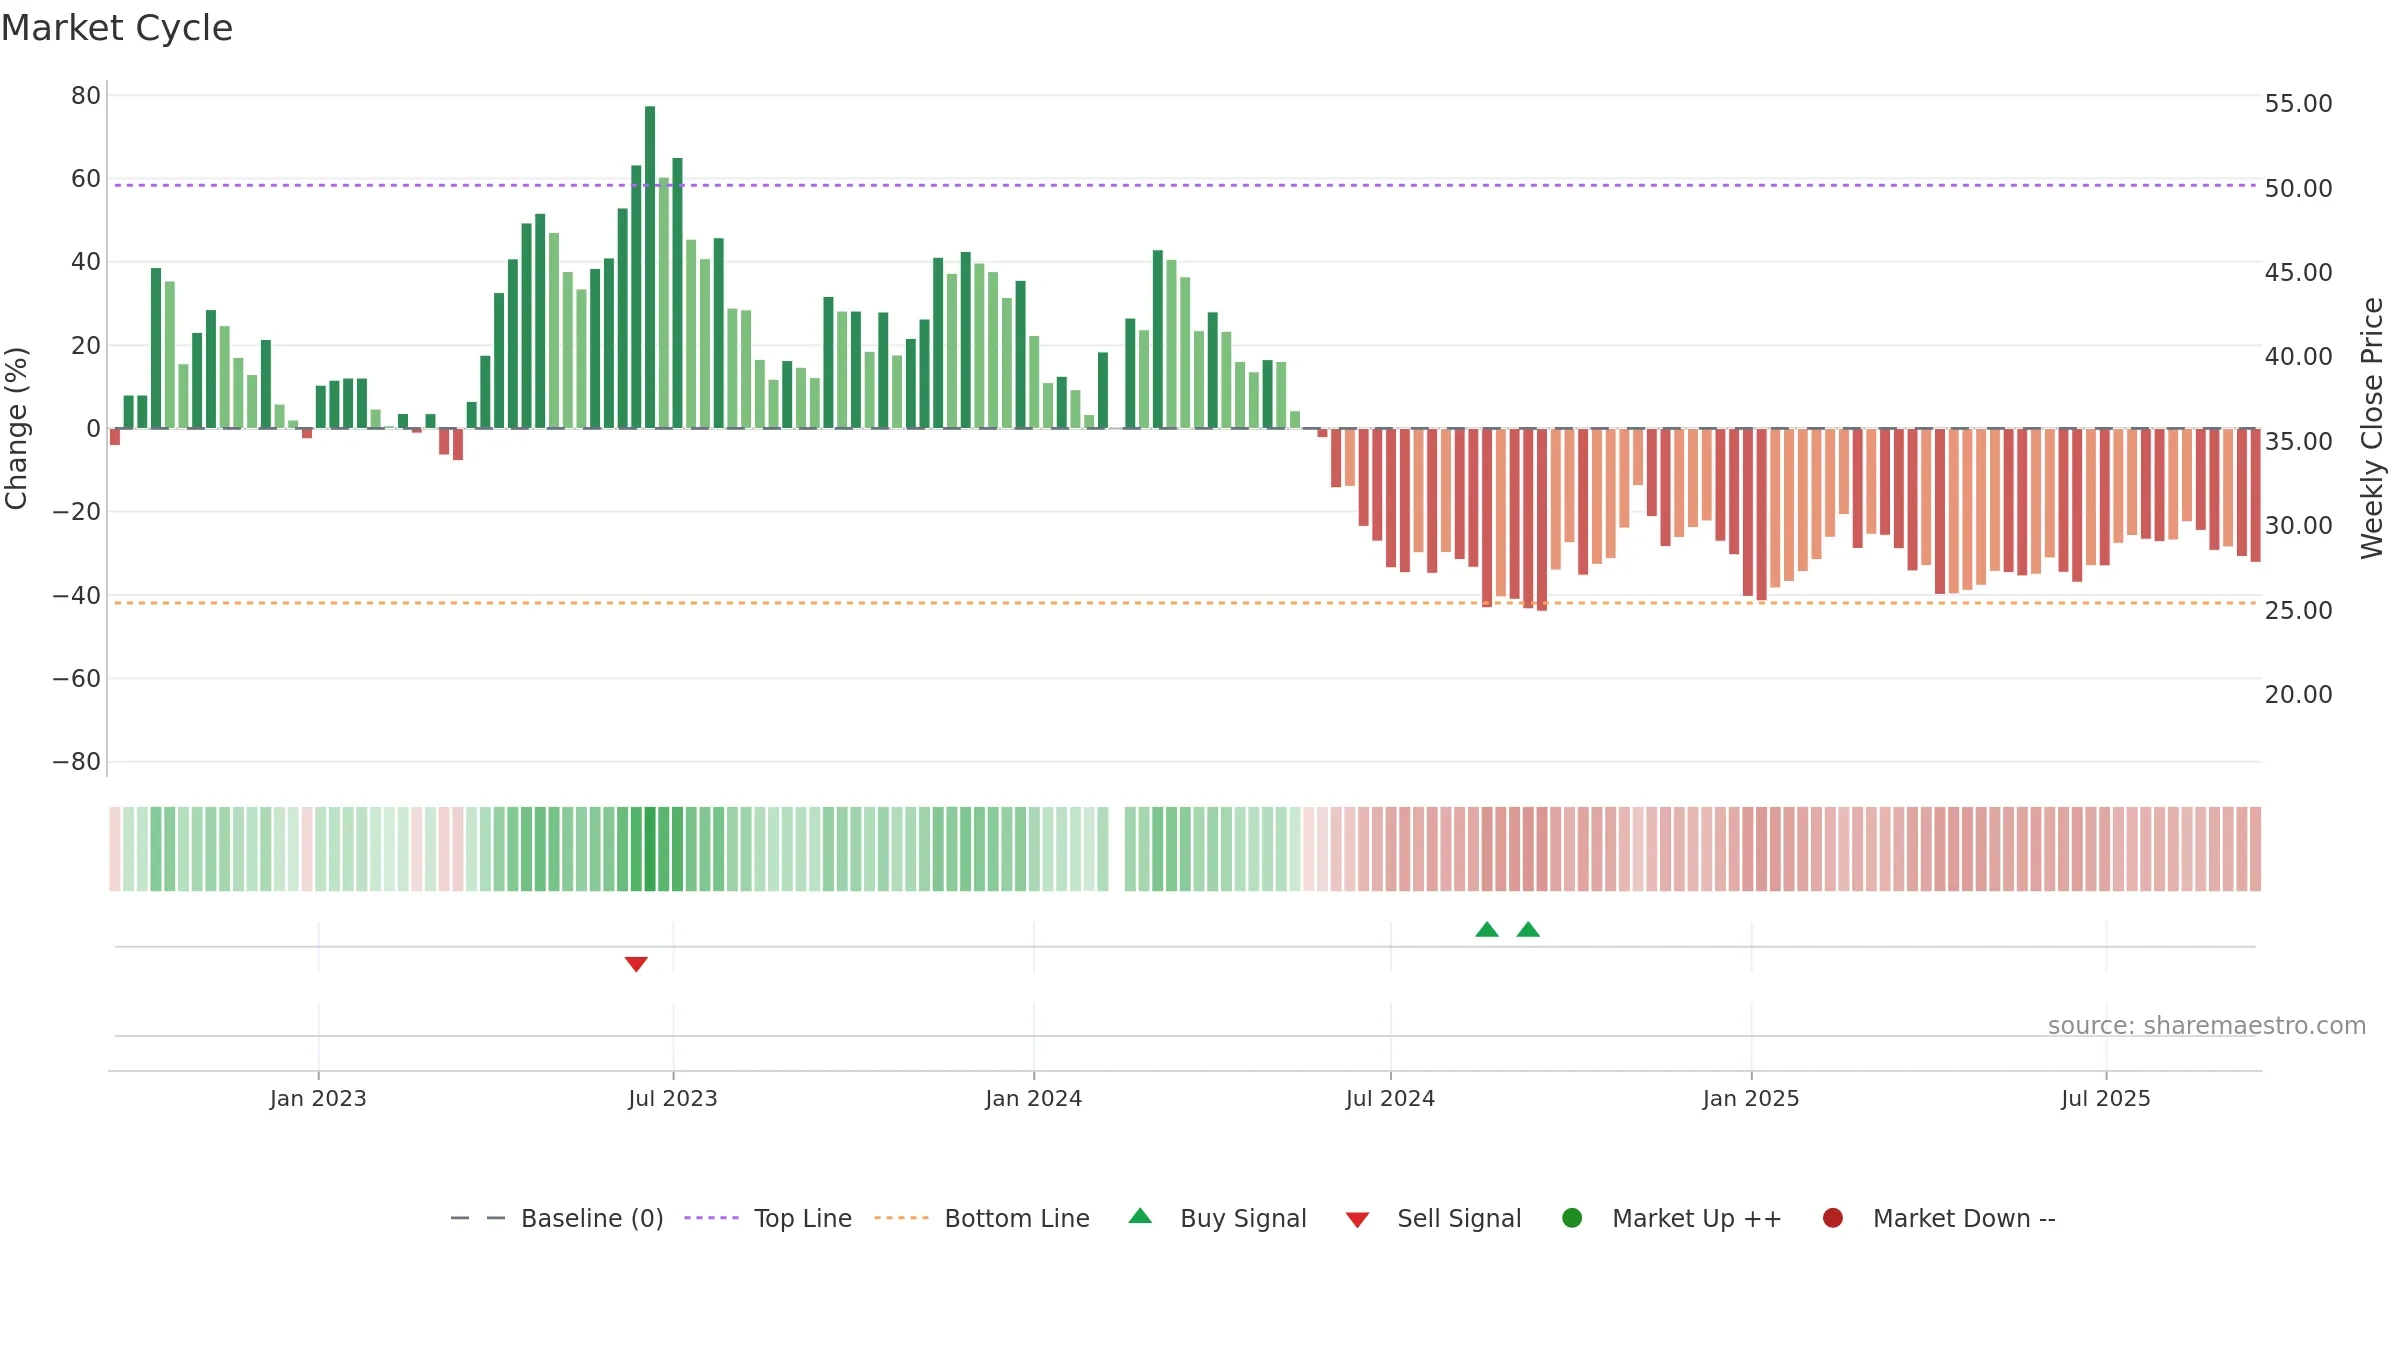
Task: Click the Jul 2025 axis label
Action: pyautogui.click(x=2106, y=1098)
